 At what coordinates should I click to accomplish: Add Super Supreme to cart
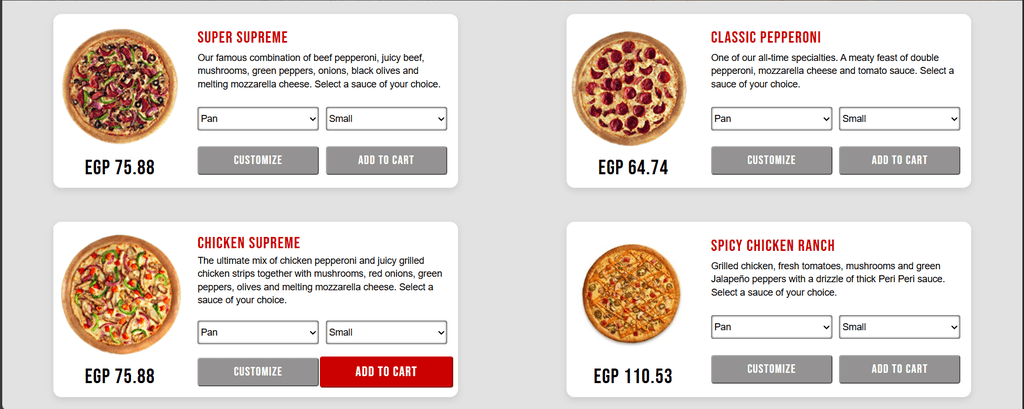coord(386,160)
